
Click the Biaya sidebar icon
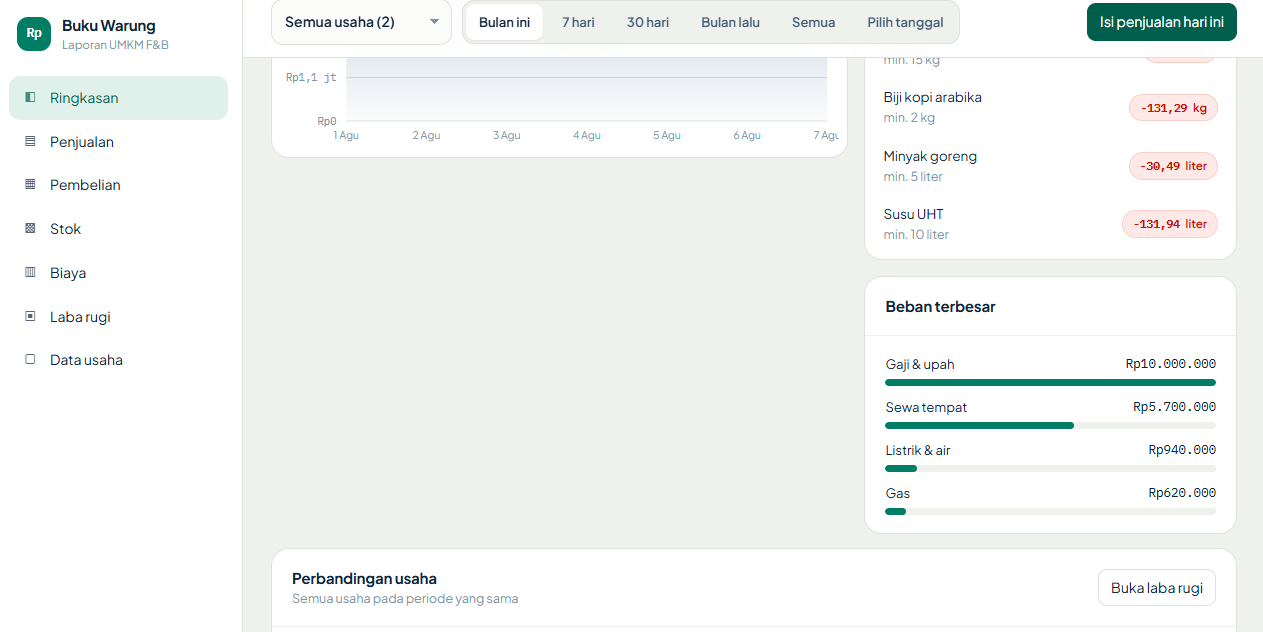[x=30, y=273]
